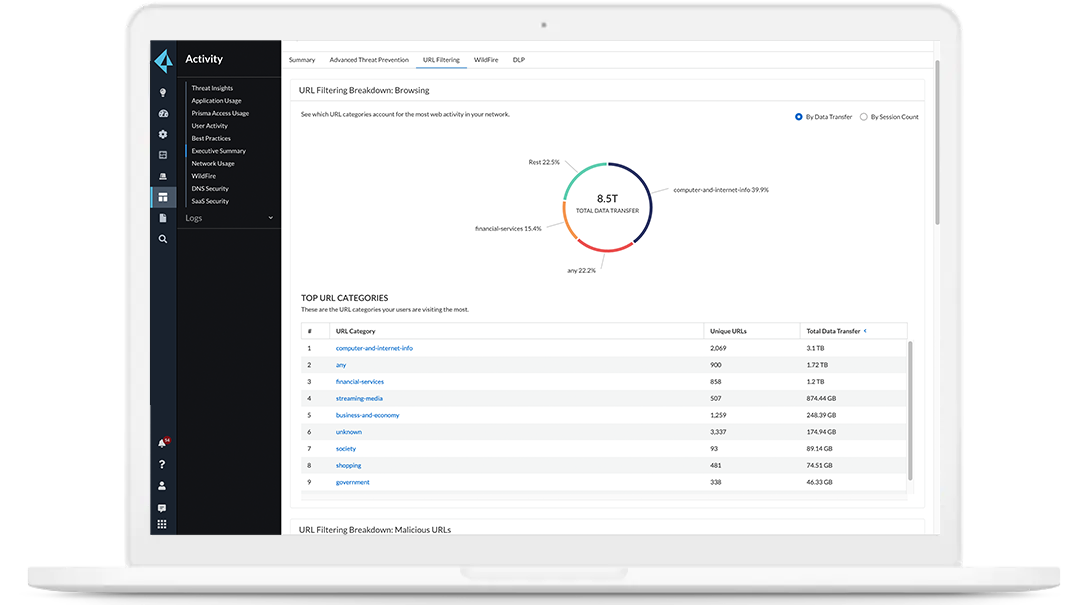Viewport: 1087px width, 605px height.
Task: Open the Help question mark icon
Action: [x=162, y=464]
